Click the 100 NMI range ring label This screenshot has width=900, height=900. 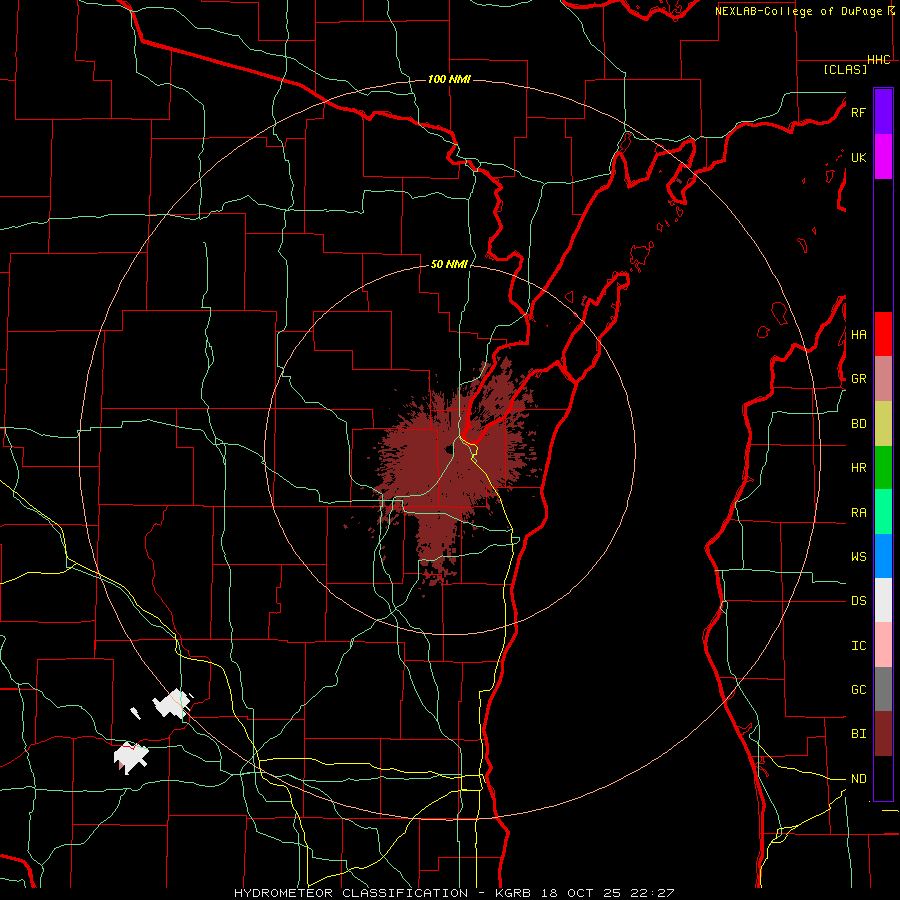coord(449,79)
